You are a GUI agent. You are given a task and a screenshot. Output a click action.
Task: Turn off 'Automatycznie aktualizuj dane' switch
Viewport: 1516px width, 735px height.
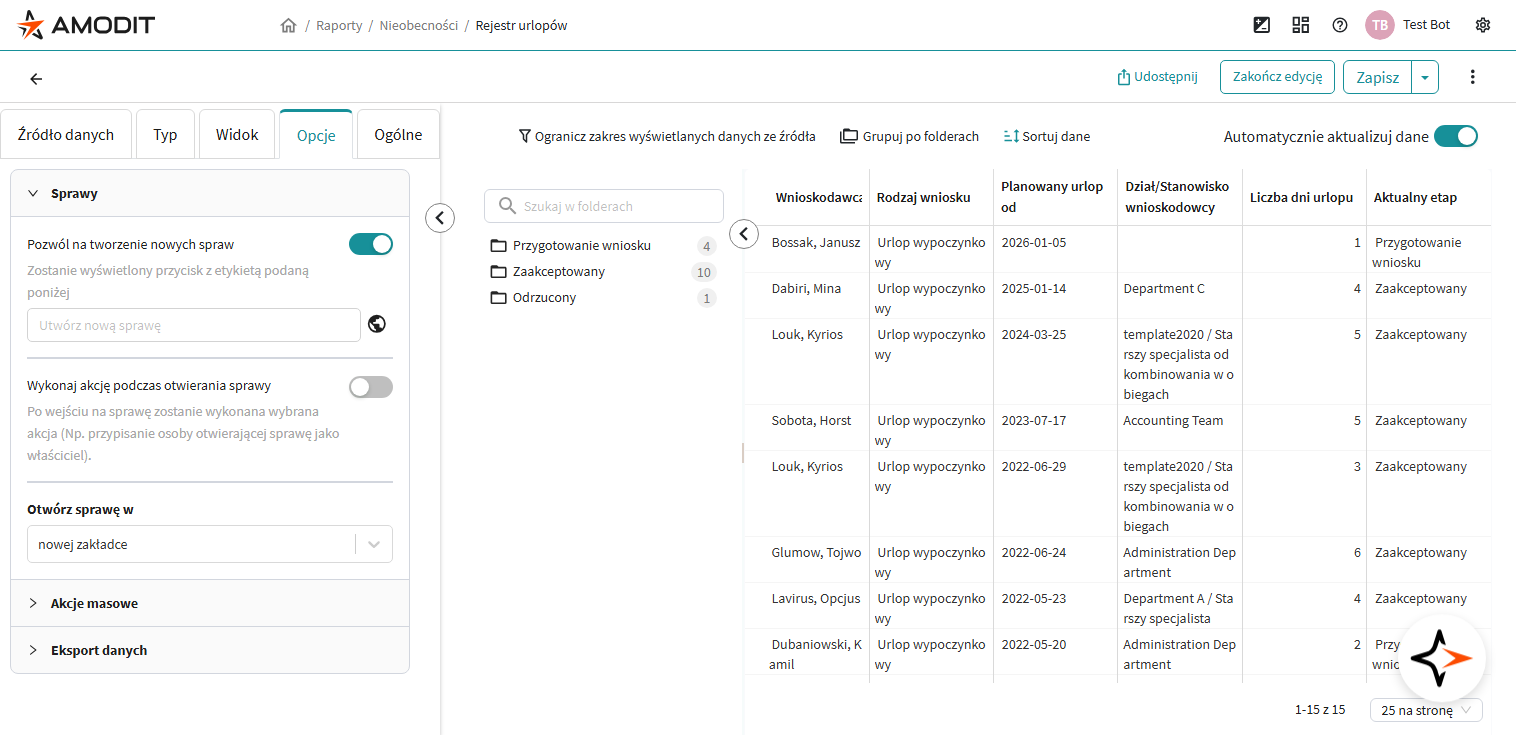[x=1455, y=137]
